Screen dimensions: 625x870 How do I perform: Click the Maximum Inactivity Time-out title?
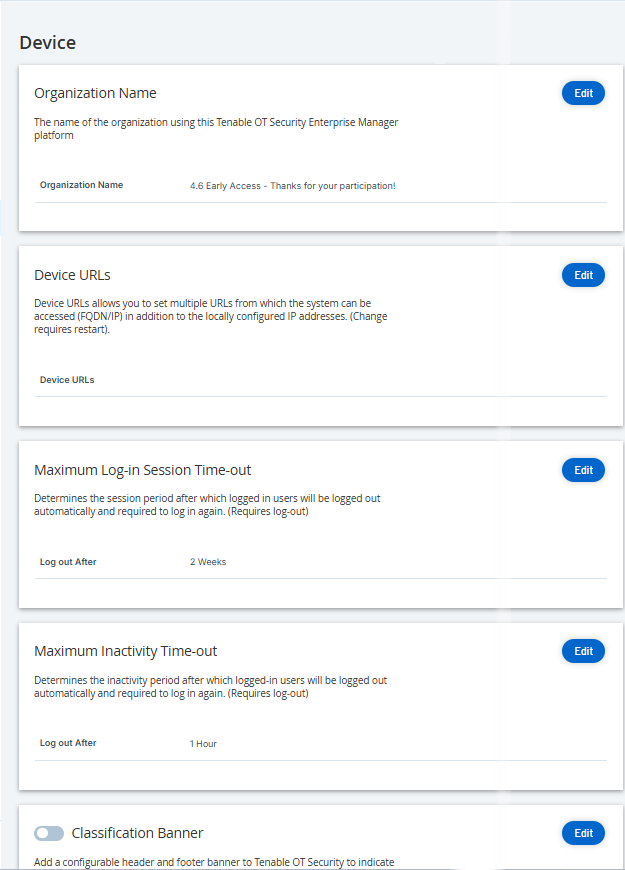[125, 651]
